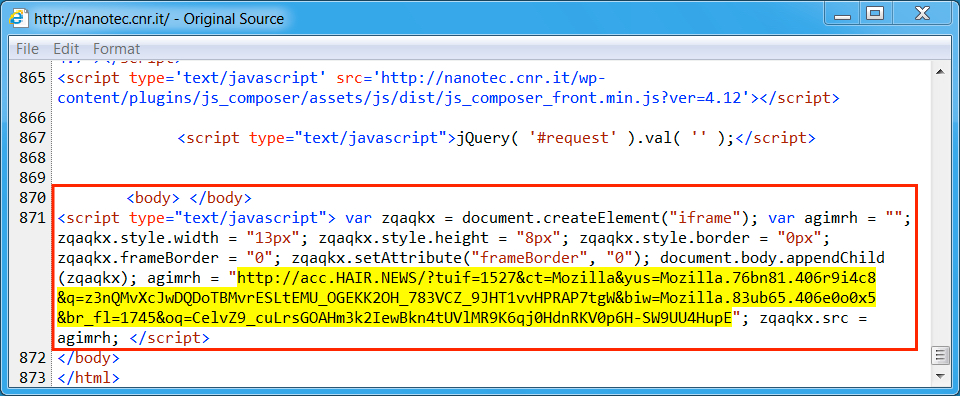Viewport: 960px width, 396px height.
Task: Maximize the Original Source window
Action: 876,13
